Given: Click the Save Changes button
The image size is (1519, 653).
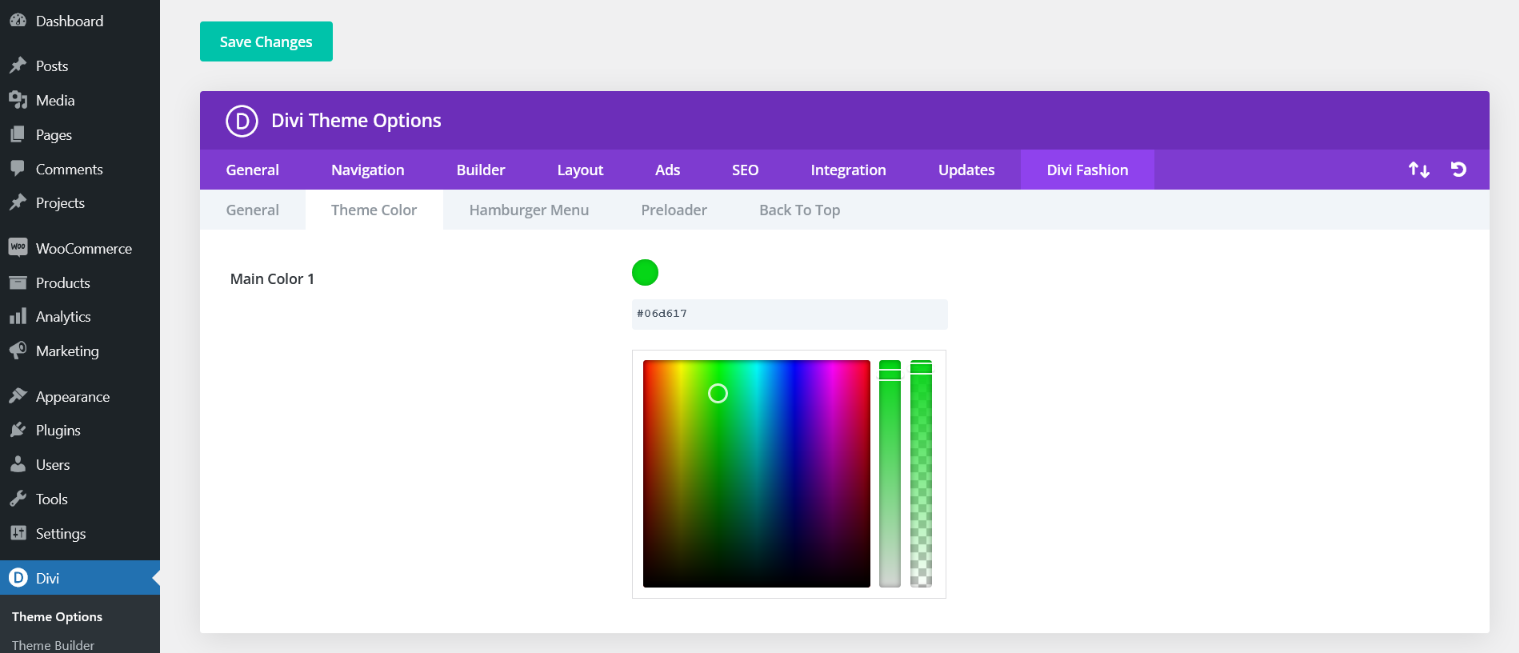Looking at the screenshot, I should [266, 41].
